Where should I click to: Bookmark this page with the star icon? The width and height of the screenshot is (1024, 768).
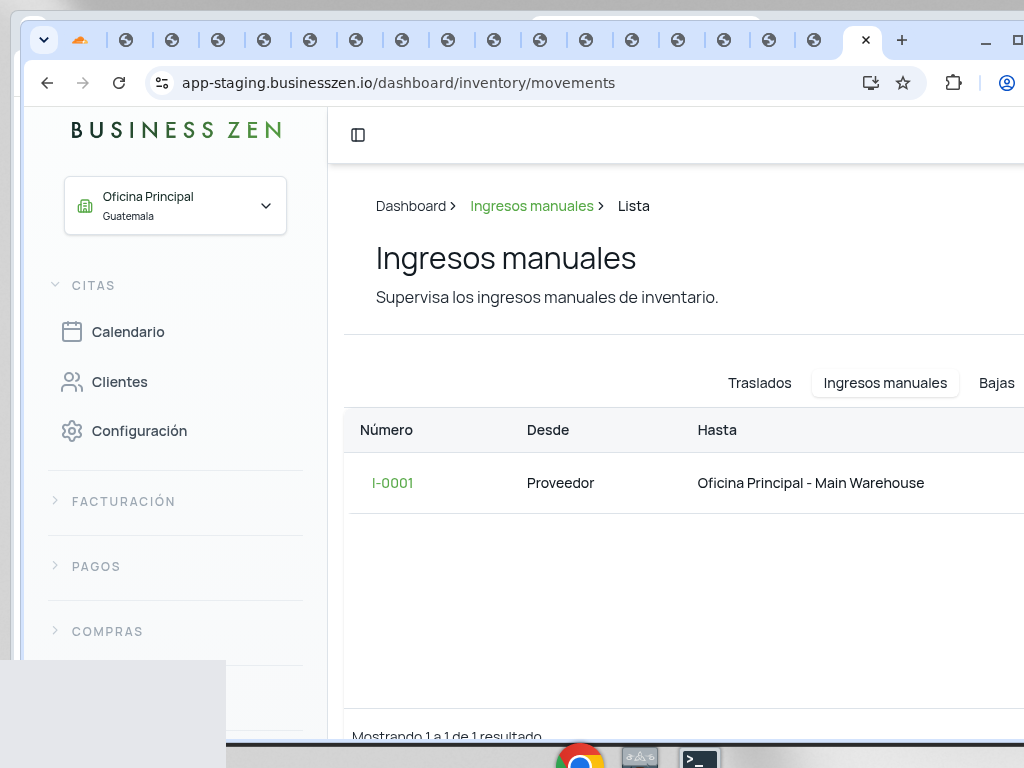(903, 83)
